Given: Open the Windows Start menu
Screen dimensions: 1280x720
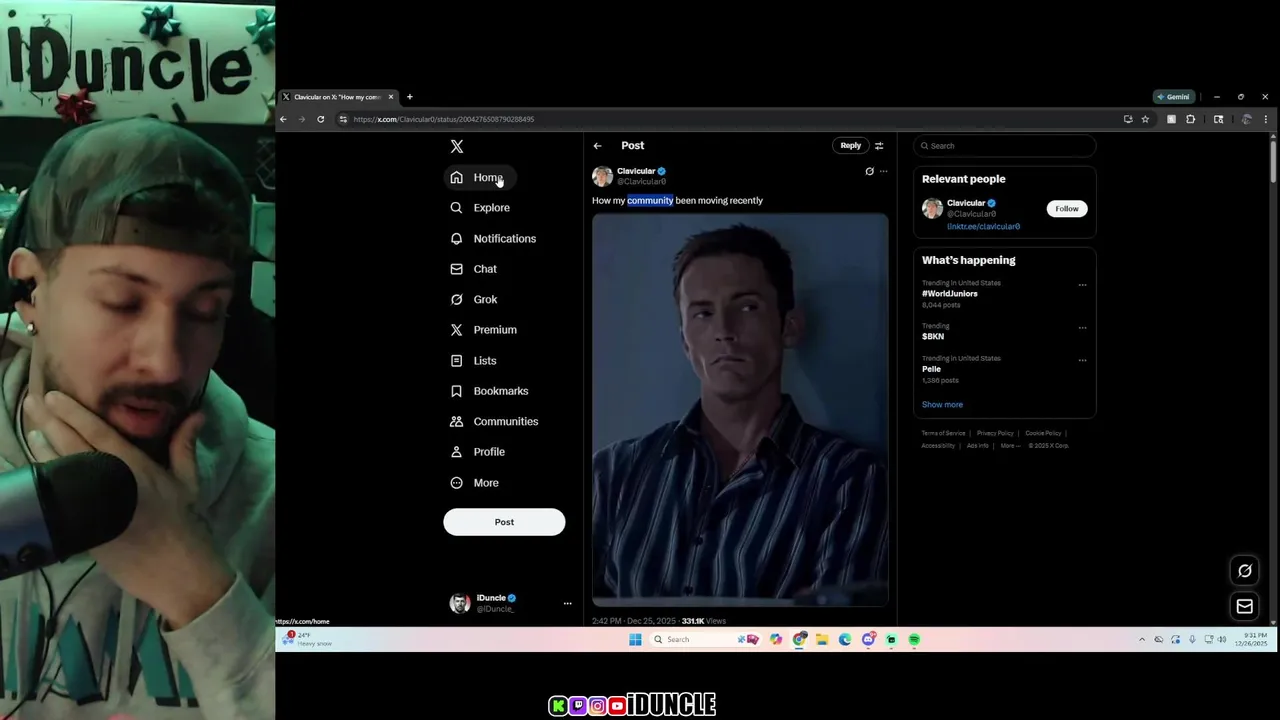Looking at the screenshot, I should coord(635,640).
